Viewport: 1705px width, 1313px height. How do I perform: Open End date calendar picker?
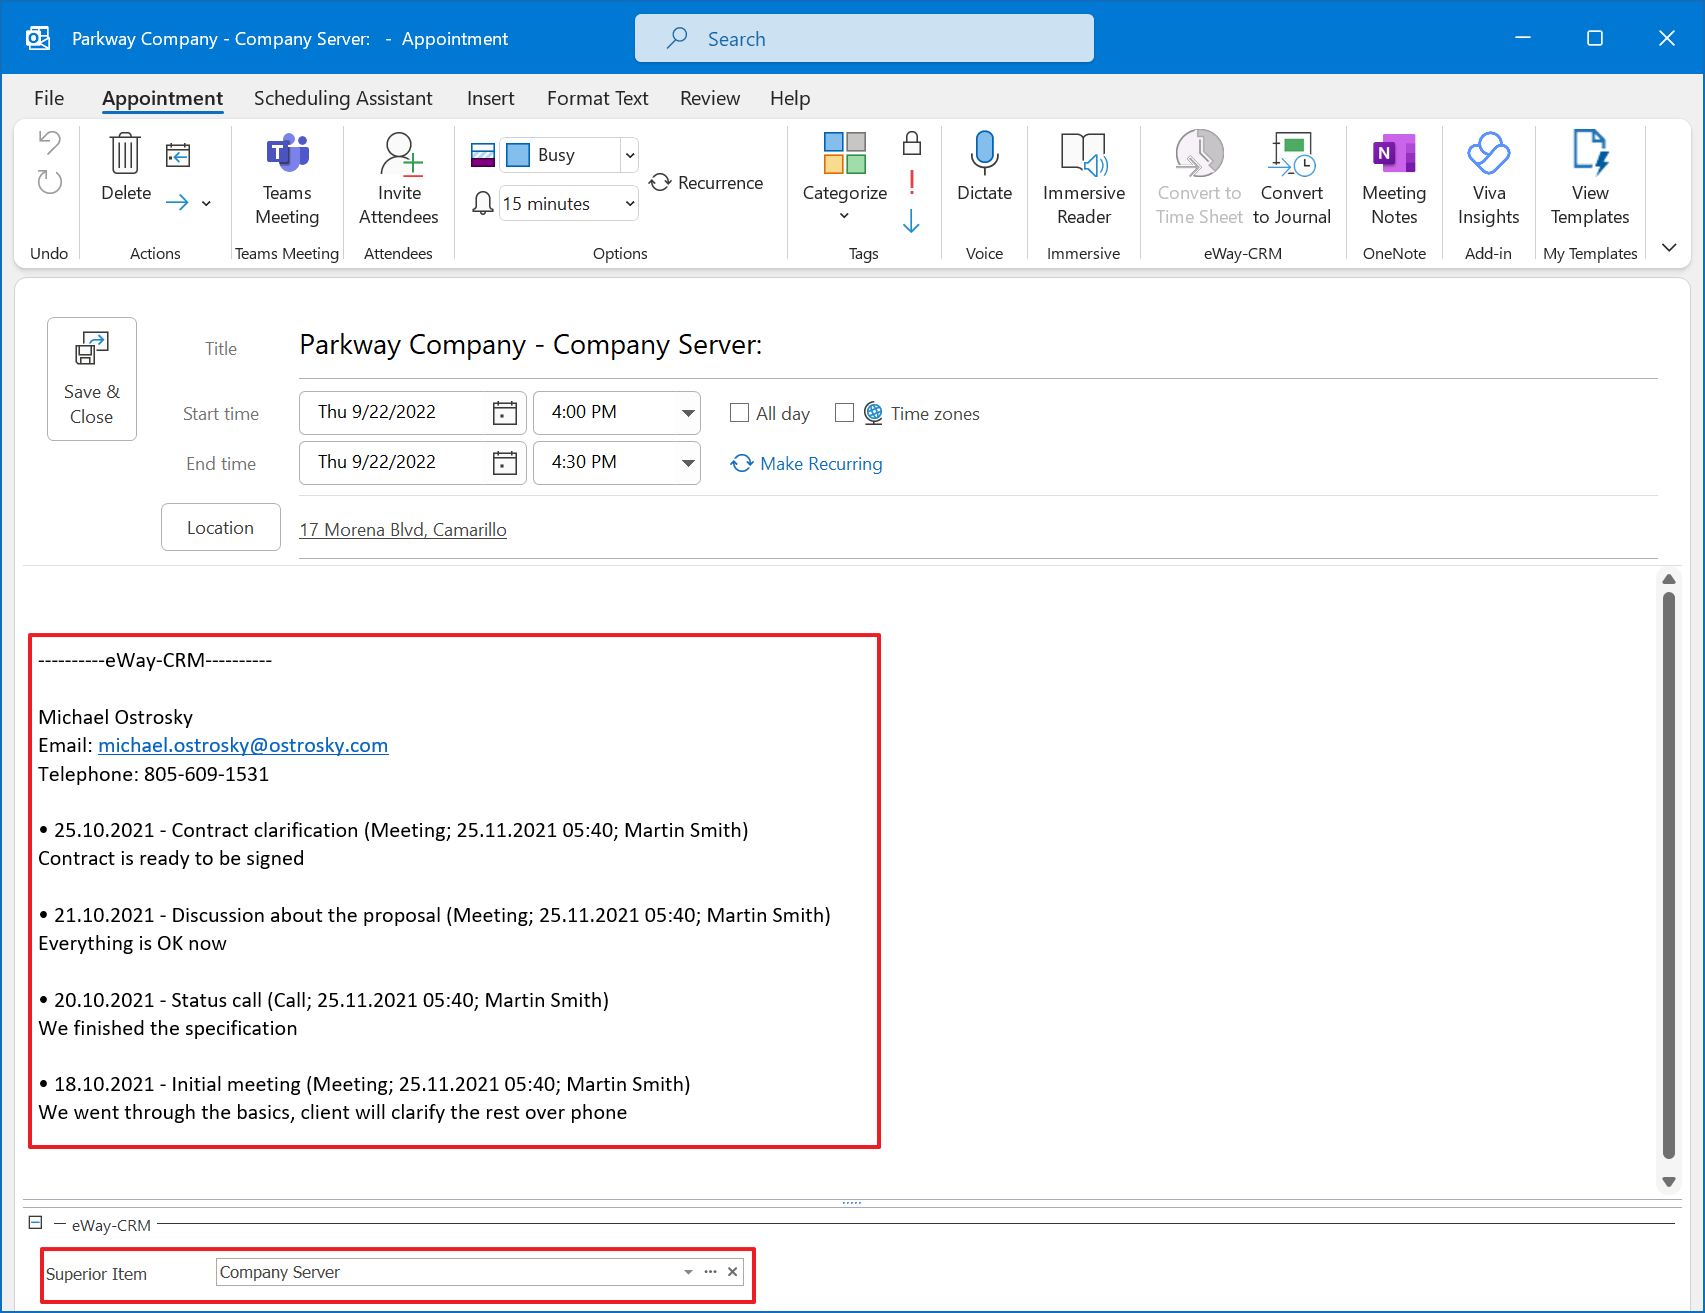click(x=505, y=463)
